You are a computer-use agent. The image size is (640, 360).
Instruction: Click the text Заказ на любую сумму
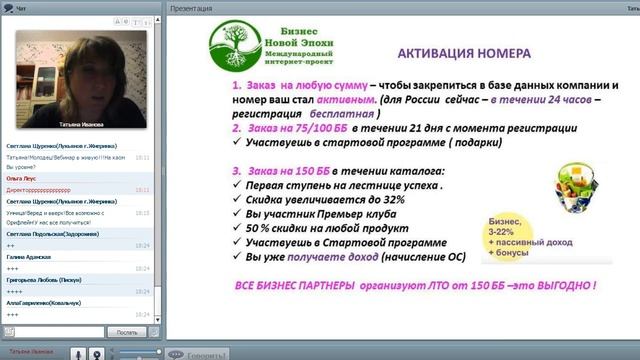(x=307, y=85)
